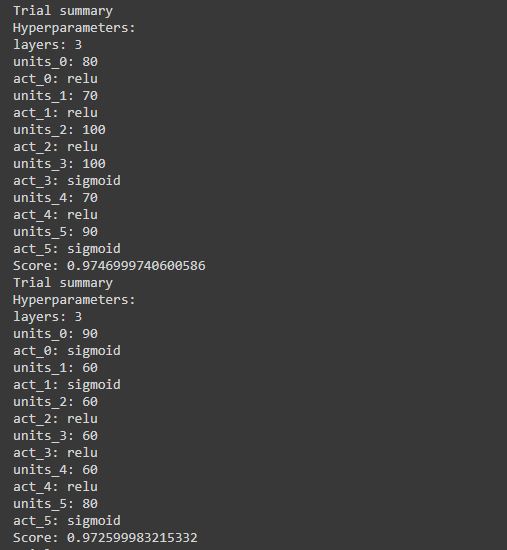The image size is (507, 550).
Task: Click the first 'Hyperparameters:' line
Action: point(74,28)
